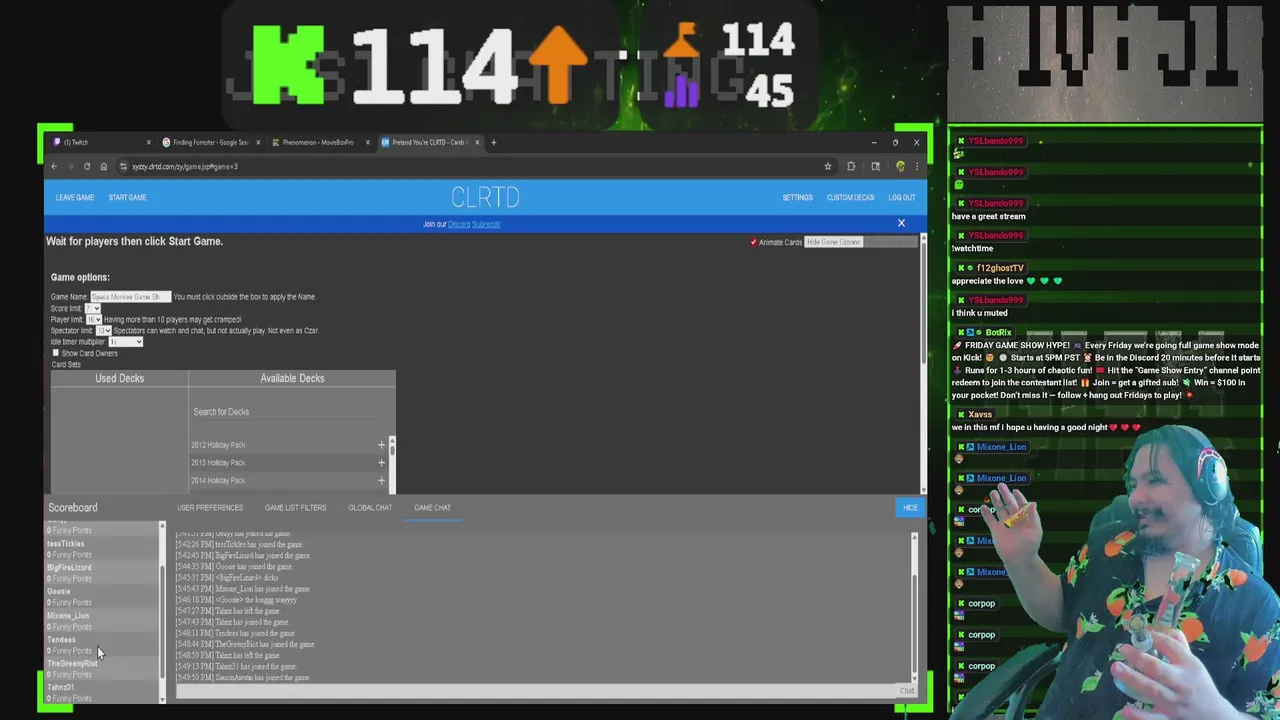
Task: Add the 2012 Holiday Pack deck
Action: (x=381, y=445)
